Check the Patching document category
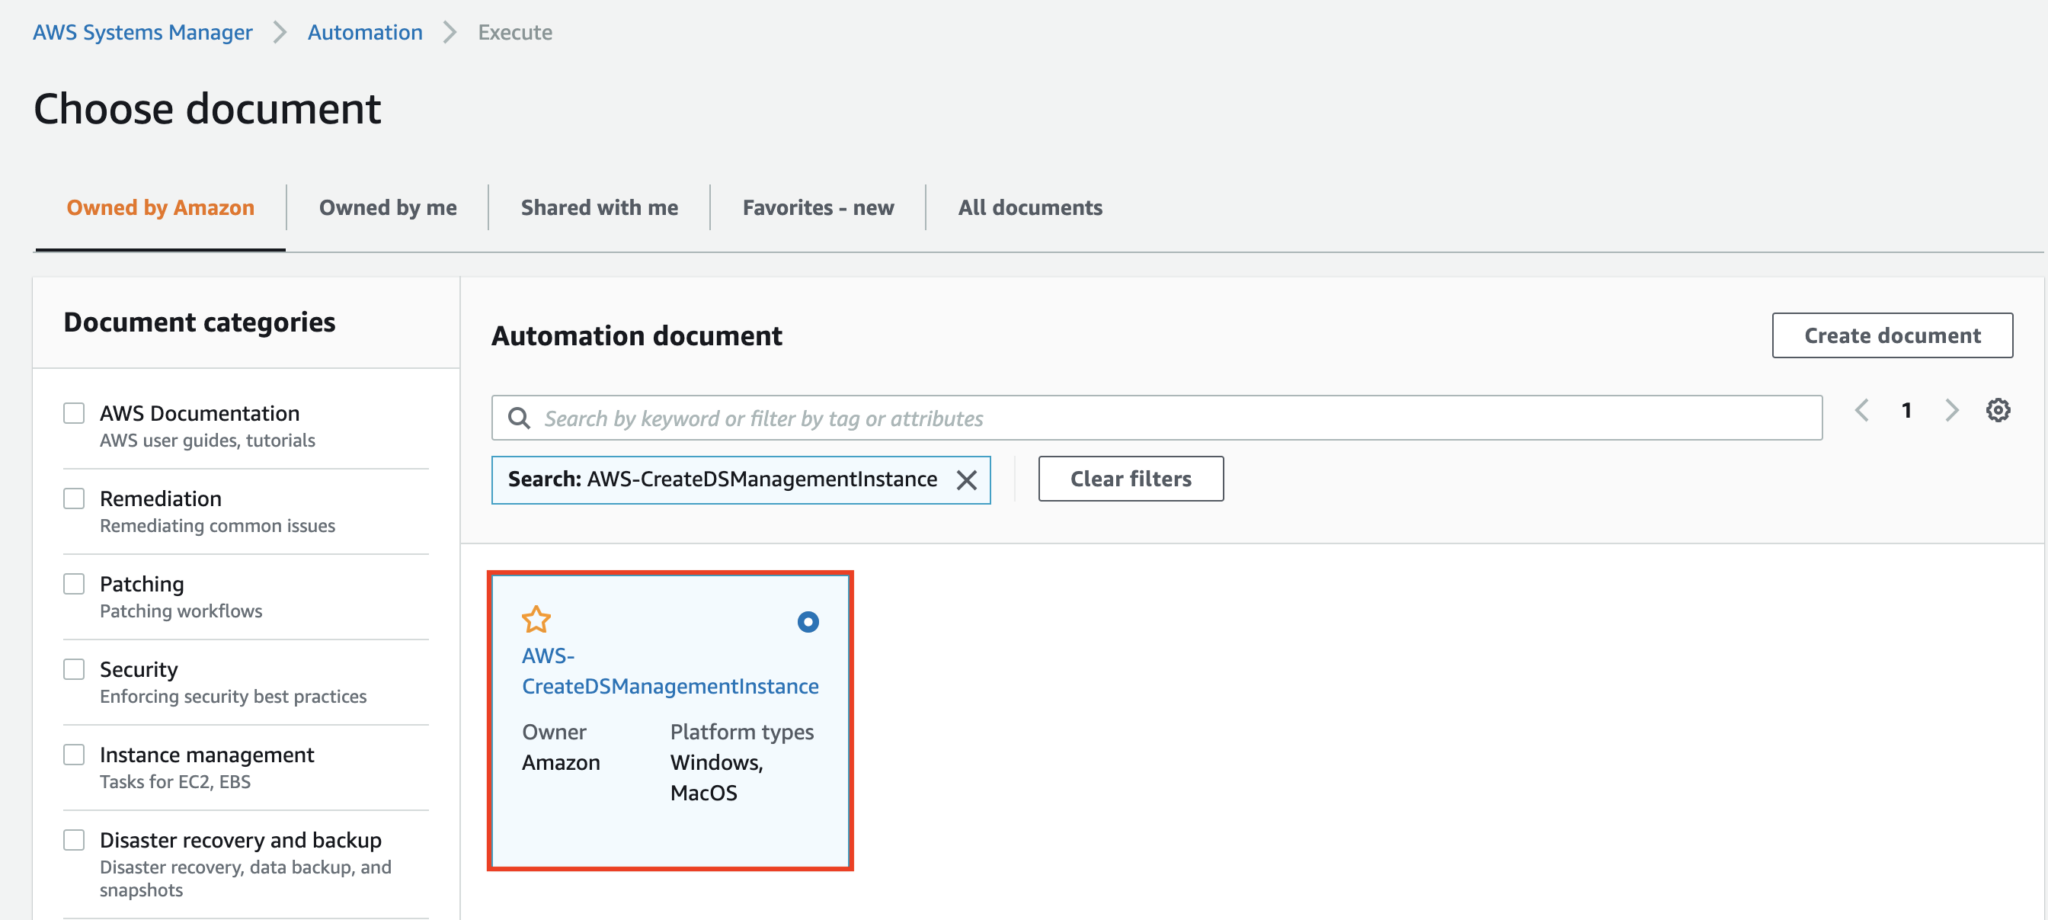The height and width of the screenshot is (920, 2048). coord(74,583)
